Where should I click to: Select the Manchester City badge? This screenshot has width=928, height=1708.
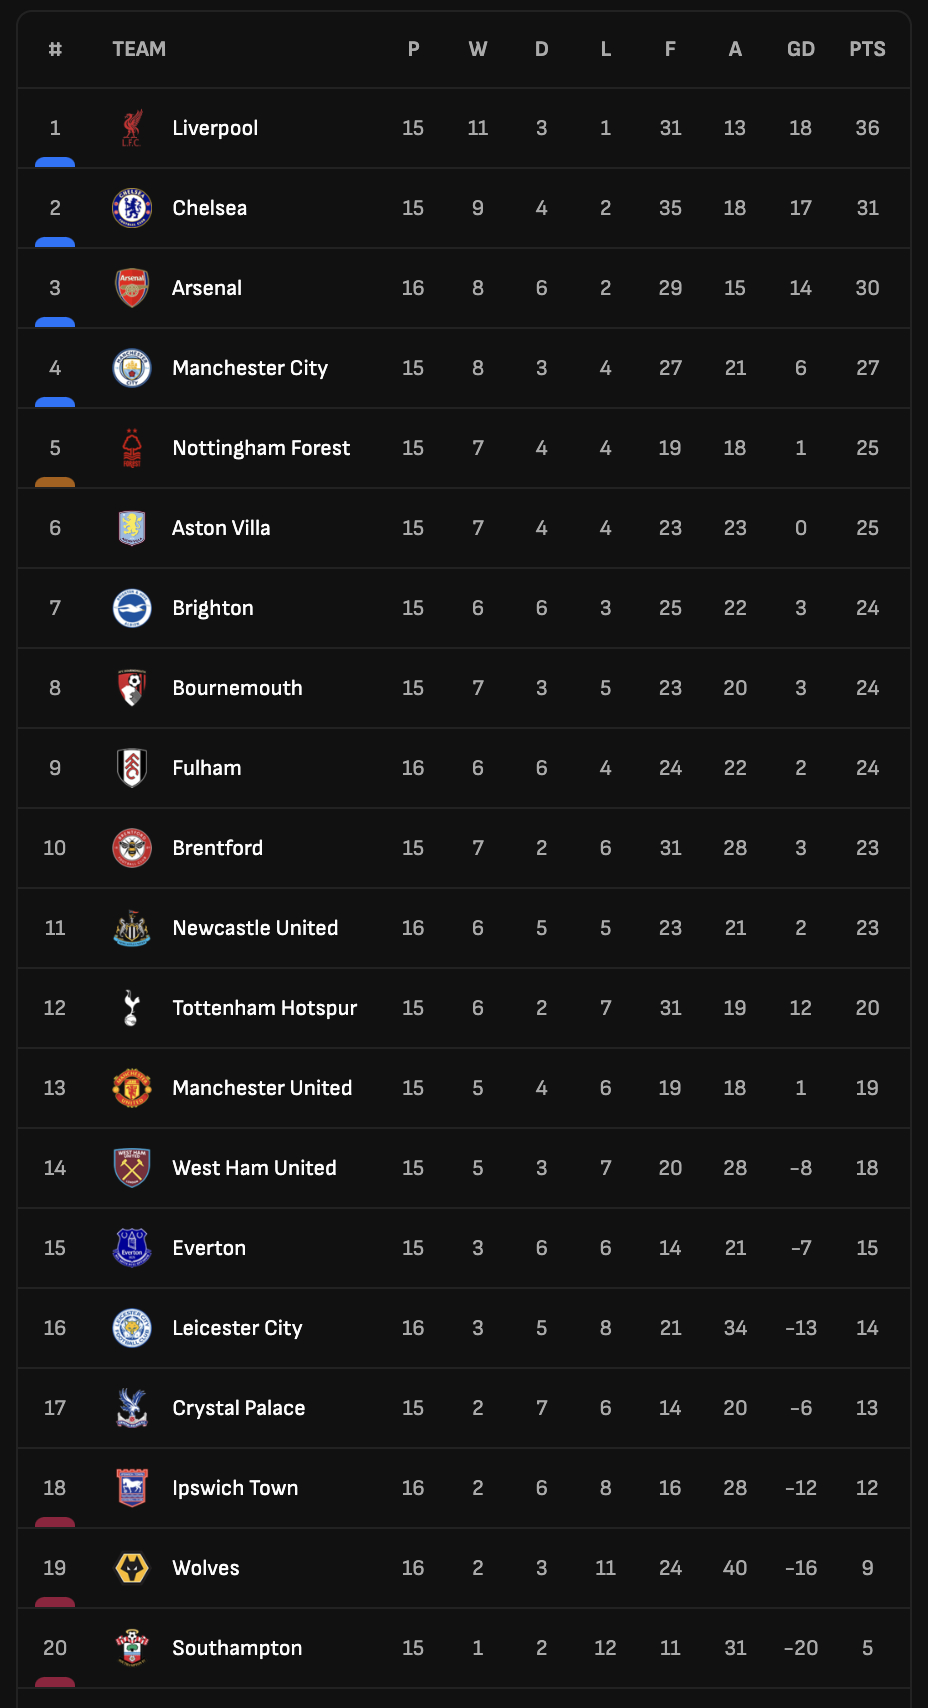132,368
